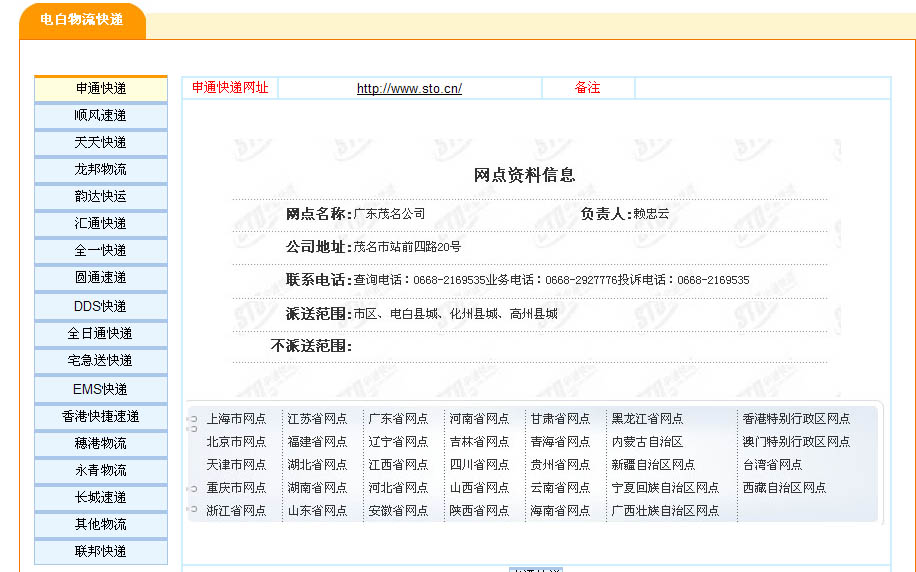Select 海南省网点 link

pos(560,511)
